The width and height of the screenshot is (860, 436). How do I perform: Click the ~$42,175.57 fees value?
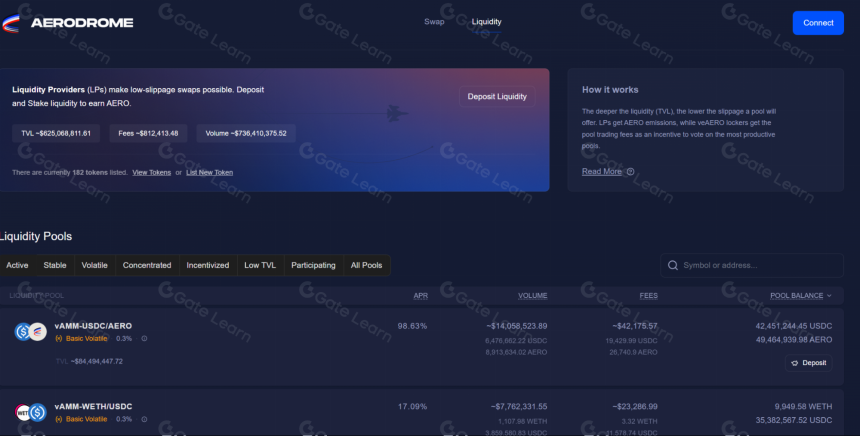(635, 326)
